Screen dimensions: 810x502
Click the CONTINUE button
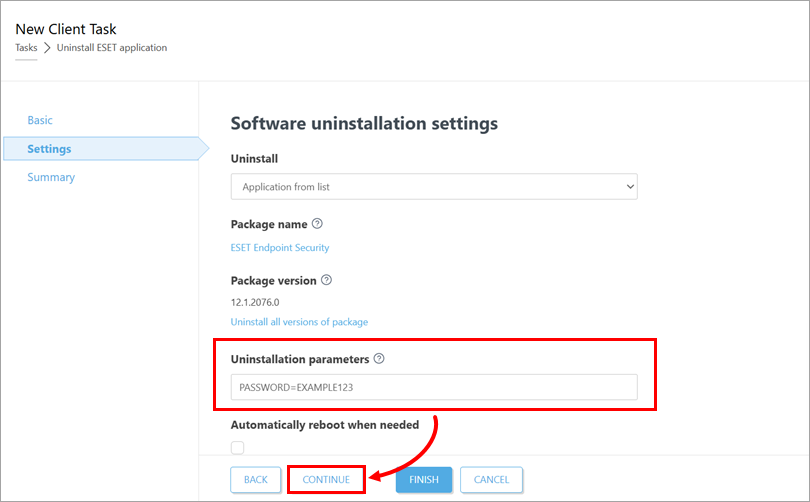pyautogui.click(x=326, y=480)
